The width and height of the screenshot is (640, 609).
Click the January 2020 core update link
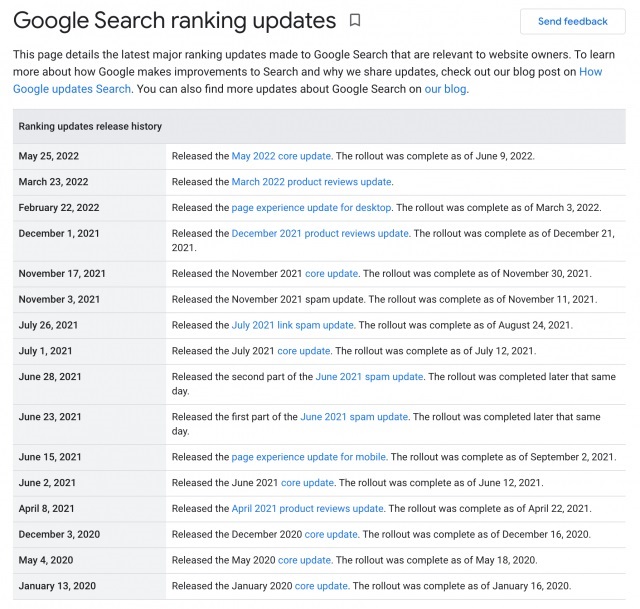(321, 586)
